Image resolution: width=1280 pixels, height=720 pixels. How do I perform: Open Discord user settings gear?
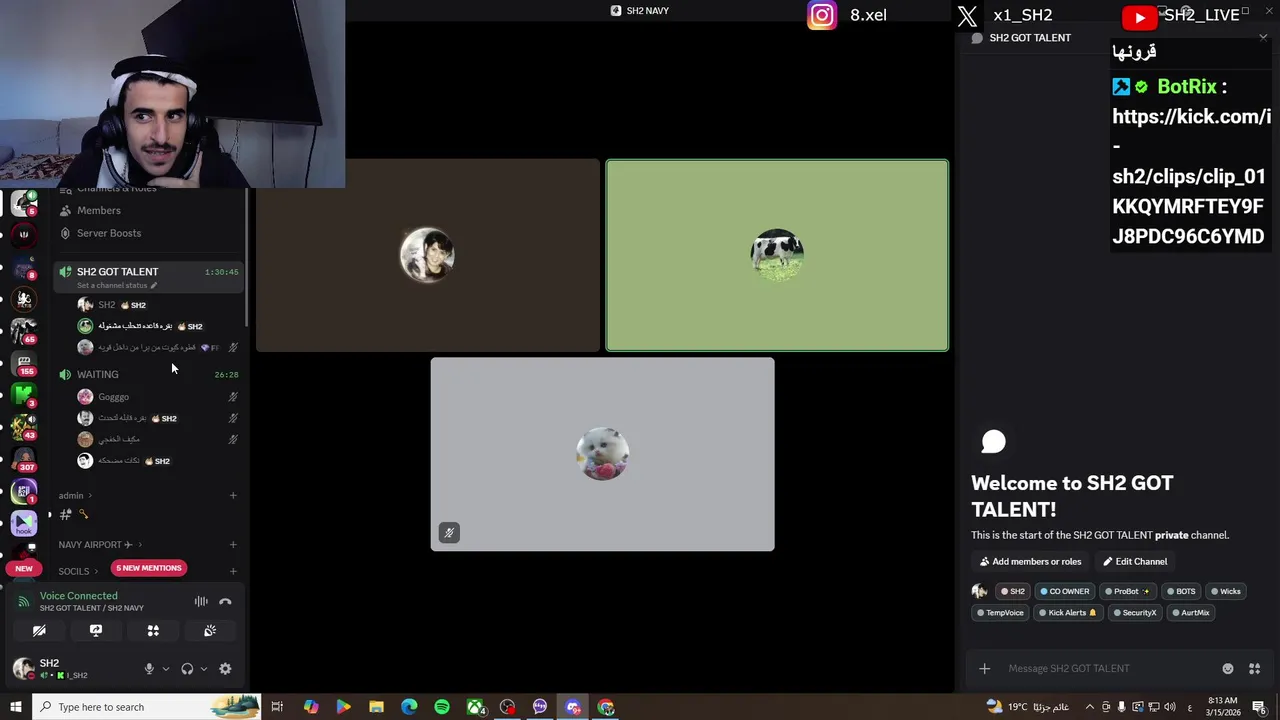click(x=225, y=669)
